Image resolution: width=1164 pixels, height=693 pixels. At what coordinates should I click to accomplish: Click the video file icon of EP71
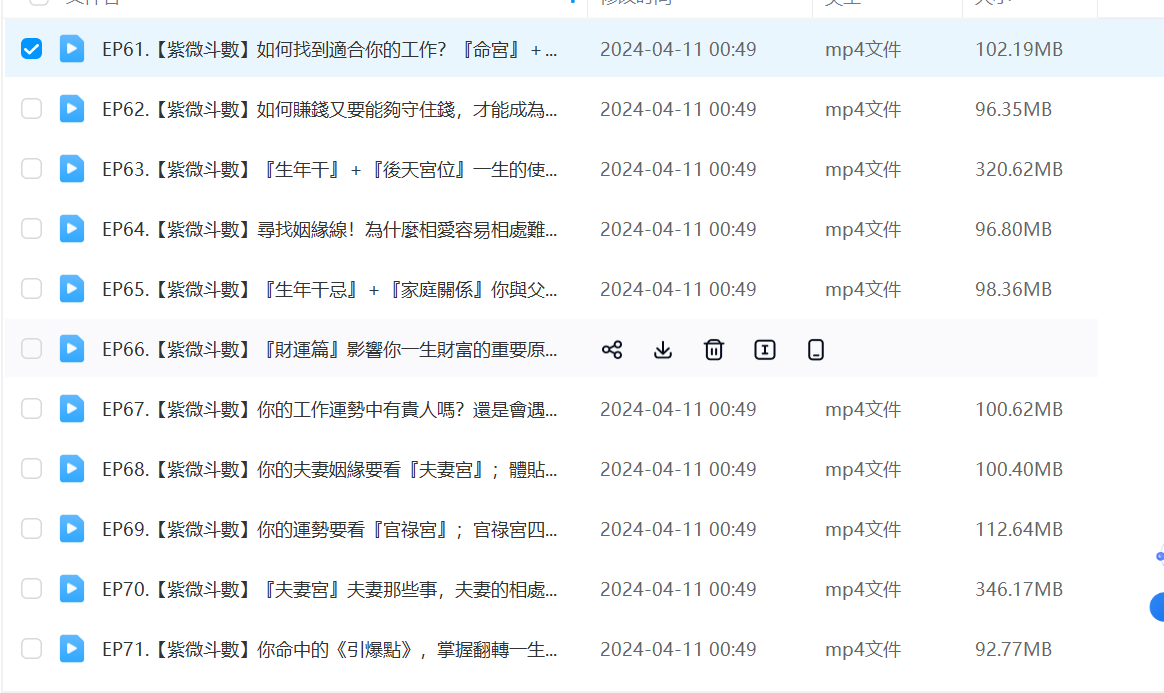pyautogui.click(x=72, y=649)
